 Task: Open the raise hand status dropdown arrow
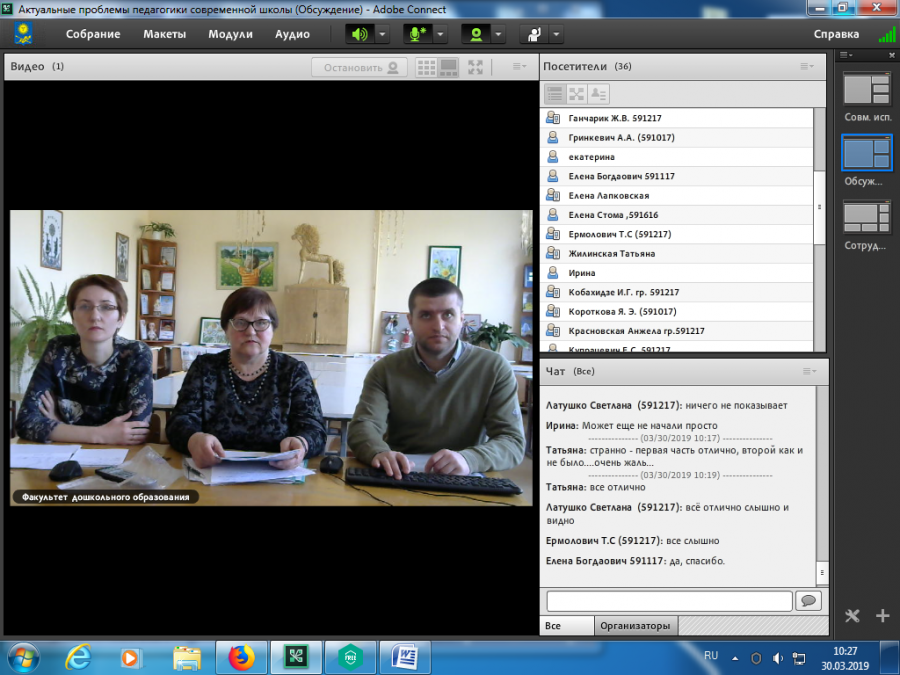[x=556, y=34]
